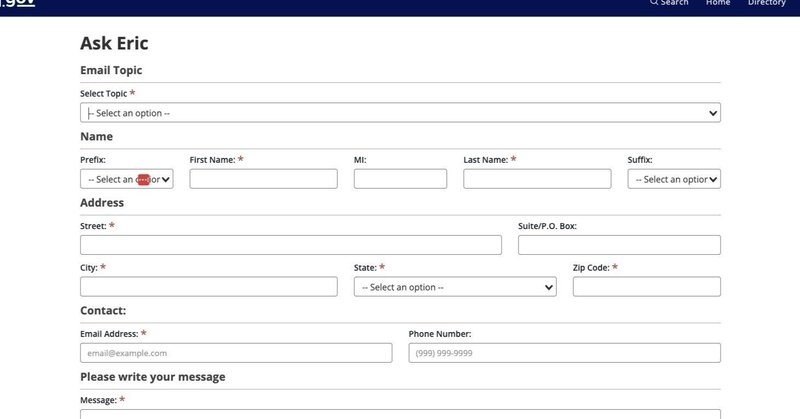
Task: Open the Directory link in the header
Action: tap(766, 3)
